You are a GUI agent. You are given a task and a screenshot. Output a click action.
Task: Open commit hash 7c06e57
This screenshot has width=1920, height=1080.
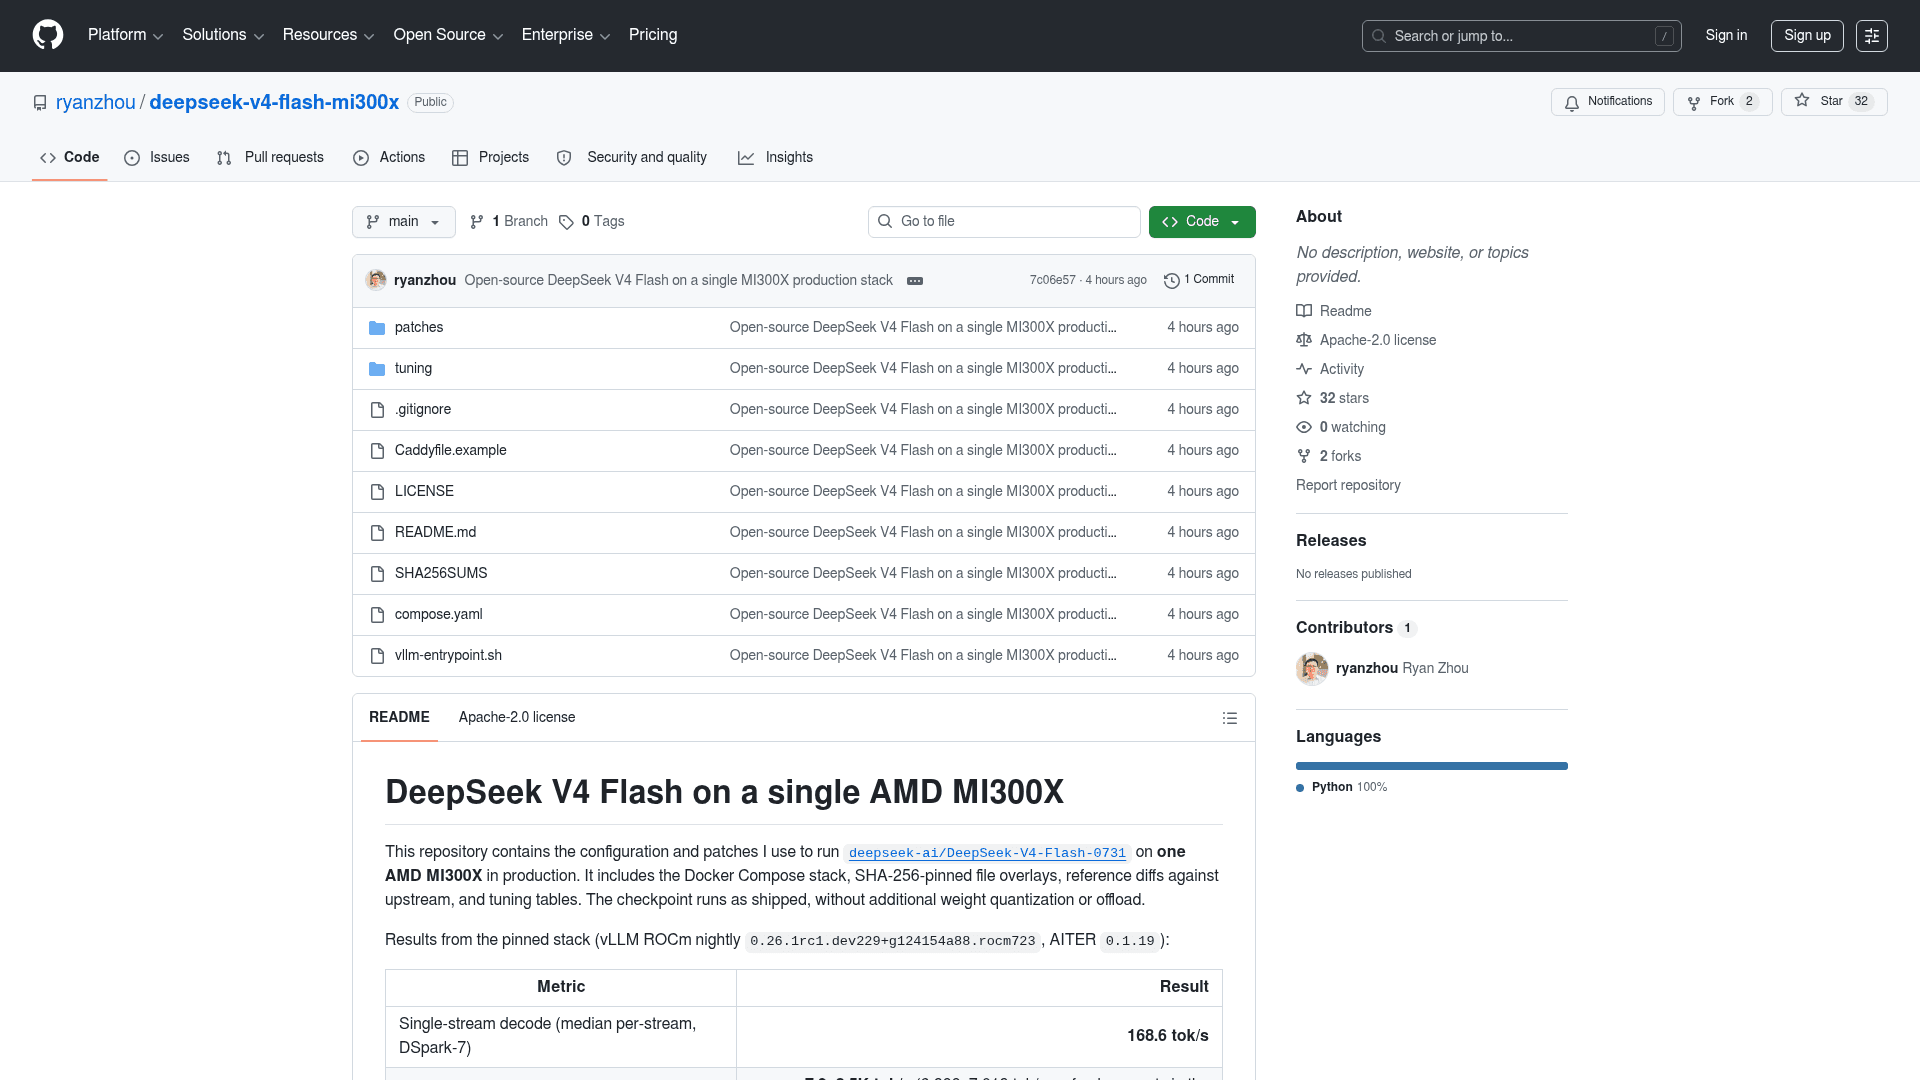[x=1052, y=280]
